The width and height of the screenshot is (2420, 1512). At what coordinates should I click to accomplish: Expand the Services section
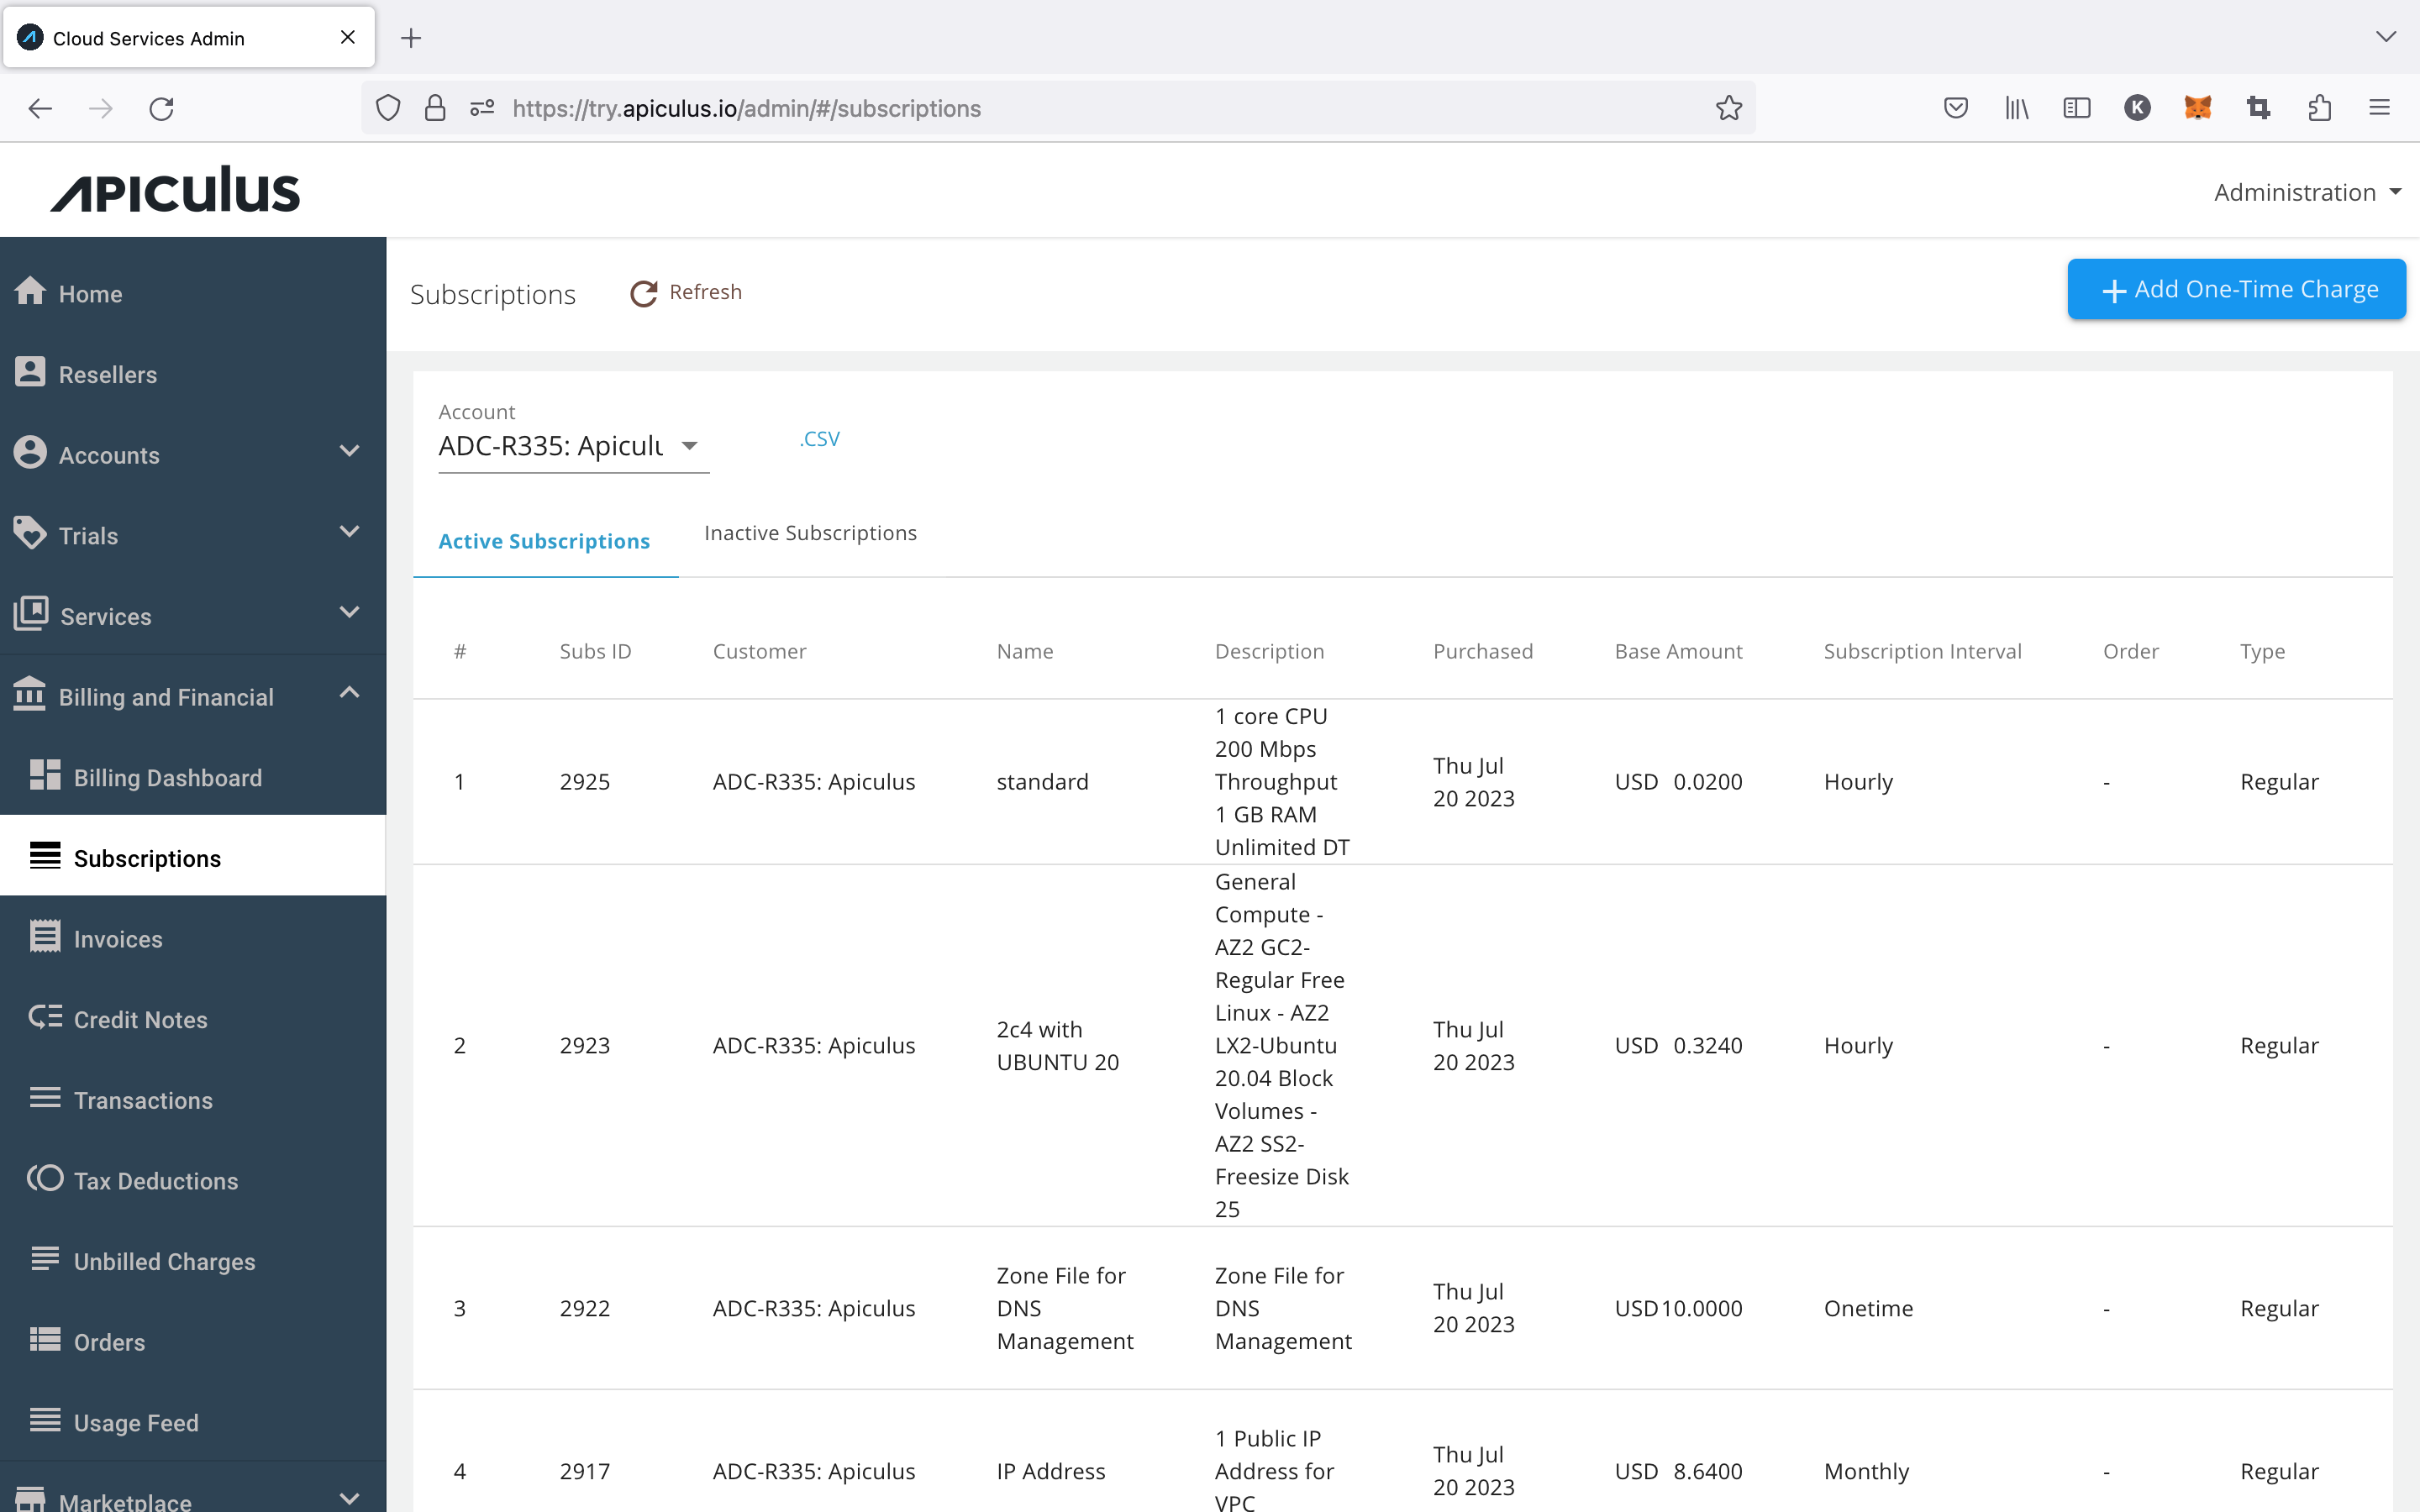pyautogui.click(x=104, y=616)
